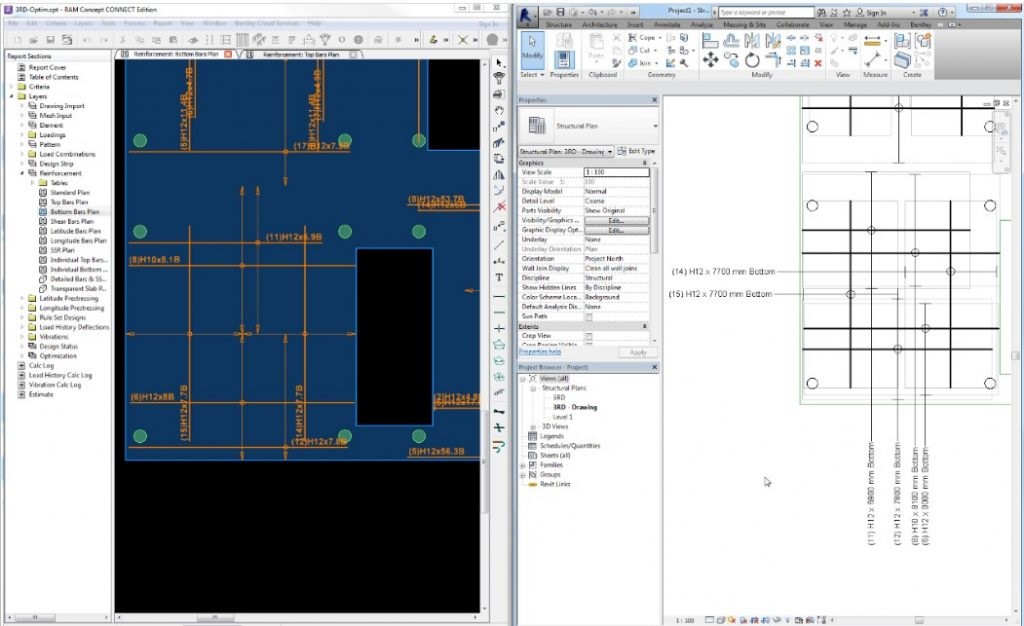Click the Revit keyword search box
The image size is (1024, 626).
click(765, 12)
